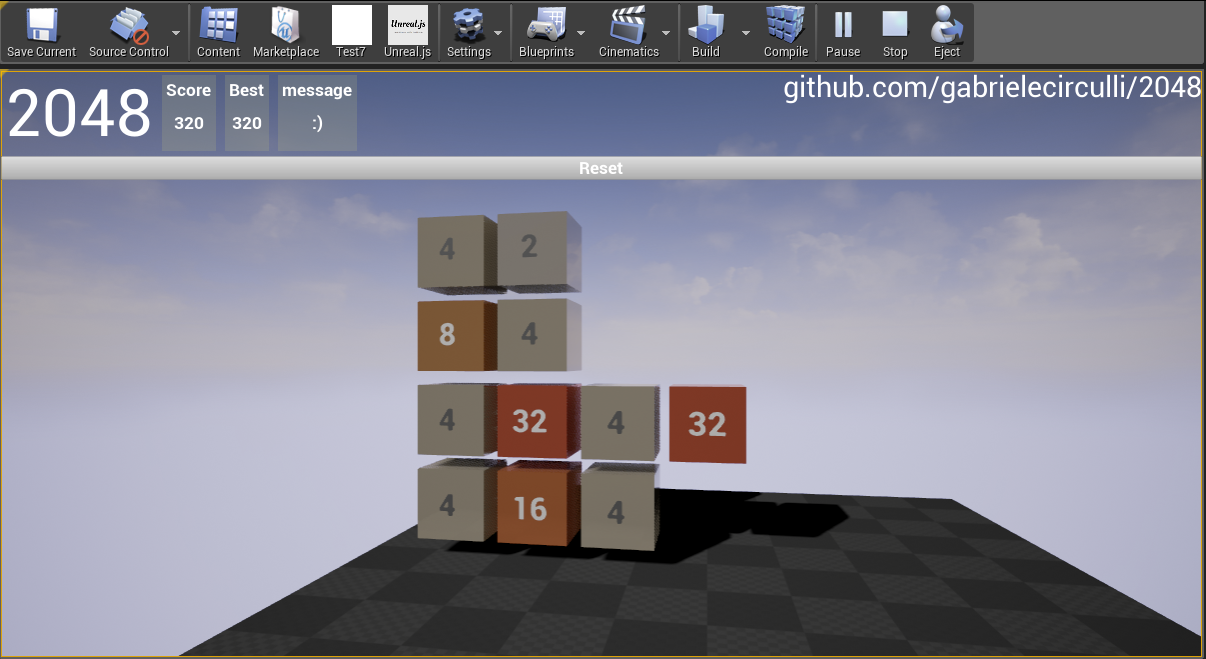Open Source Control toolbar button
The width and height of the screenshot is (1206, 659).
coord(128,32)
